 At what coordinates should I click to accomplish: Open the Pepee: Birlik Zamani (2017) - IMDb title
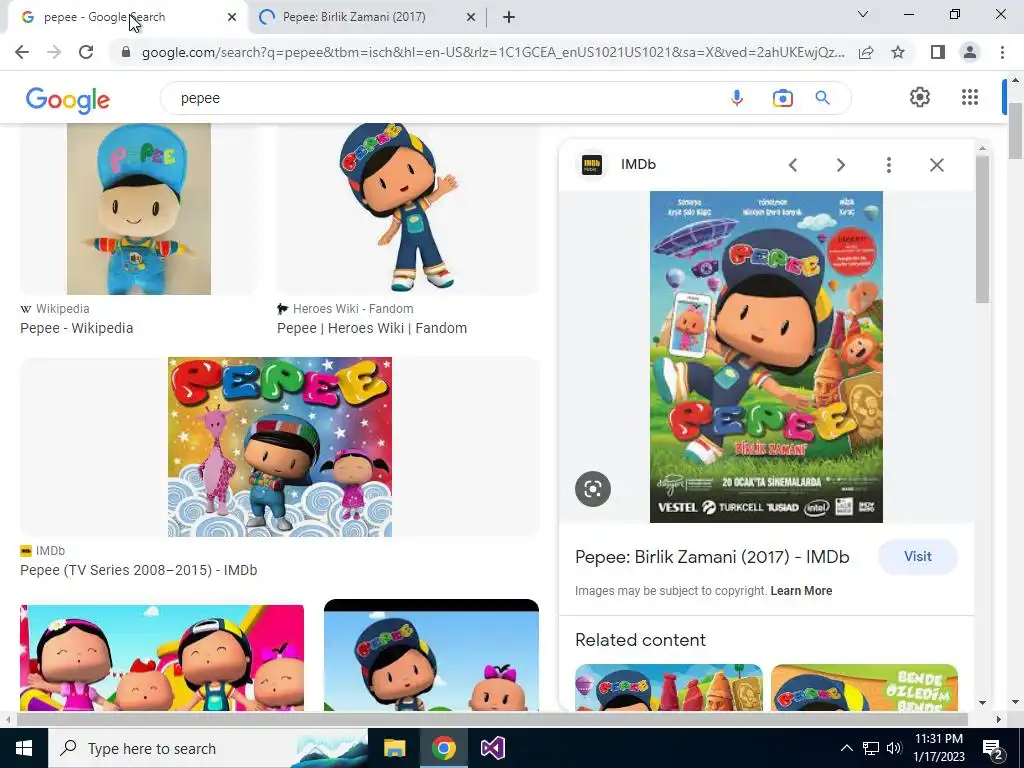tap(712, 557)
